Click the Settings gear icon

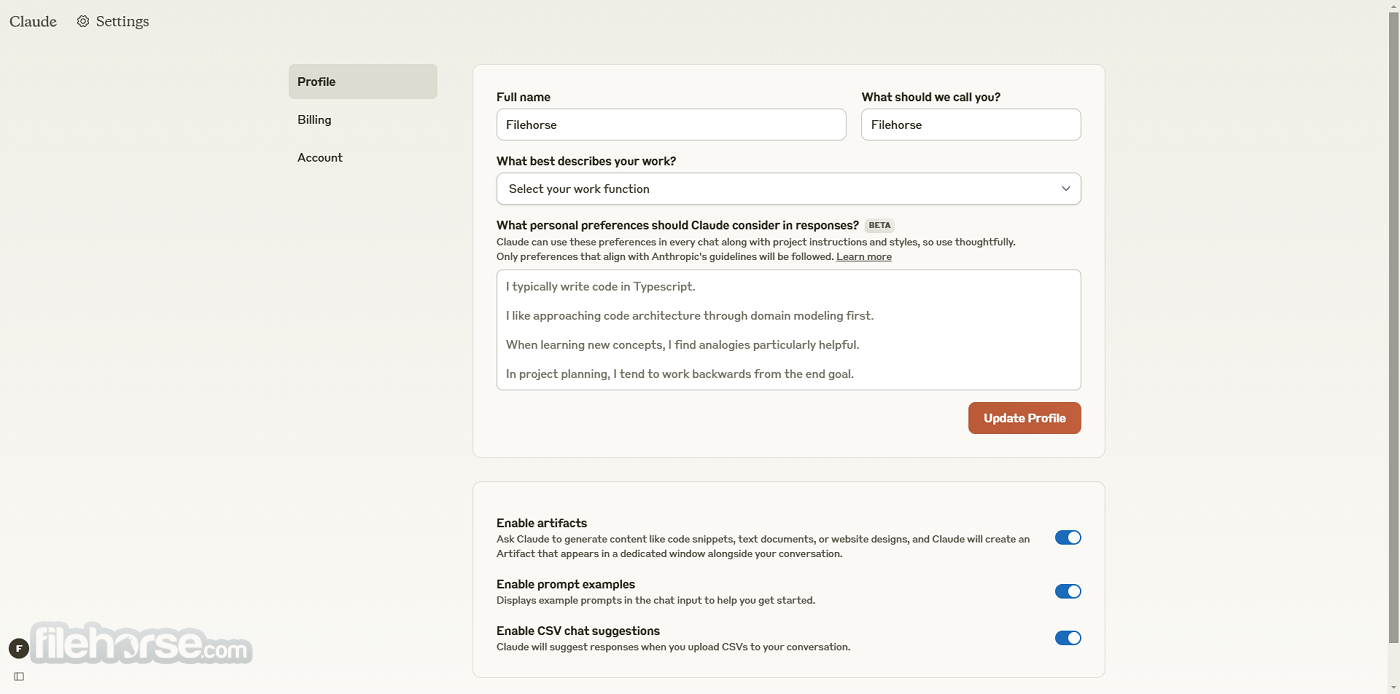[x=83, y=21]
